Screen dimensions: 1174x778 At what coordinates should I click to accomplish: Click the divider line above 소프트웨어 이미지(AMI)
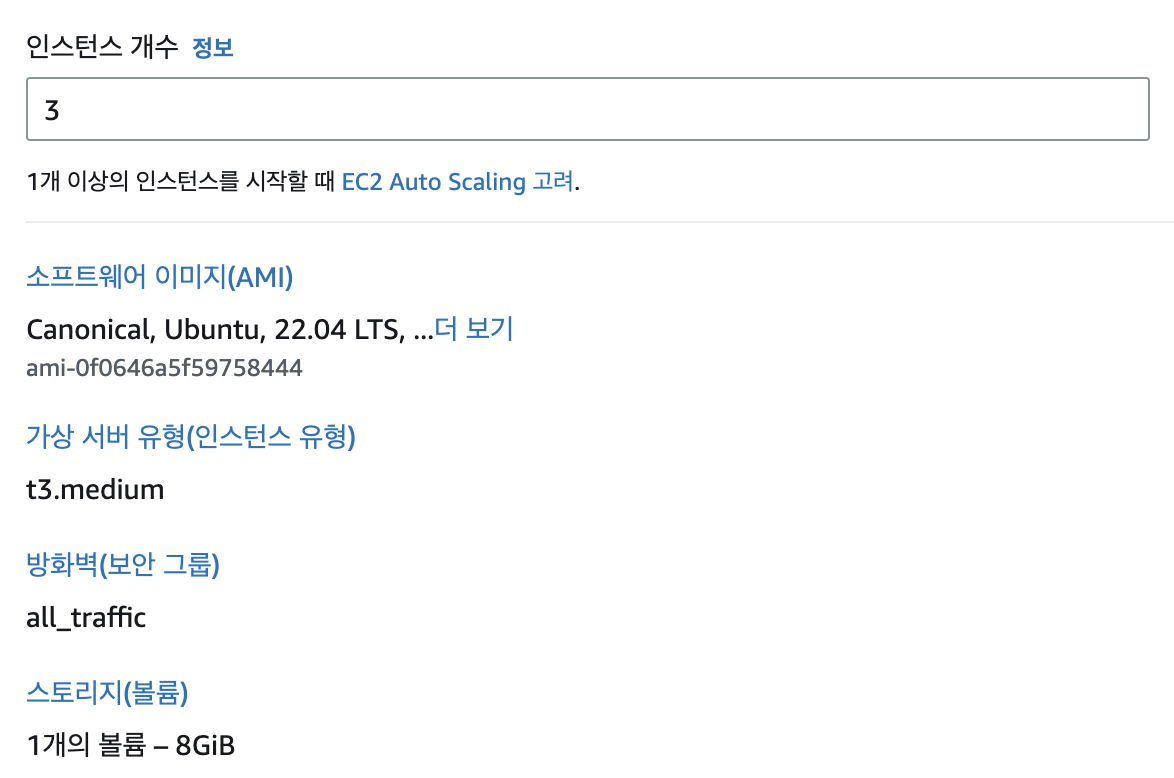pyautogui.click(x=600, y=222)
